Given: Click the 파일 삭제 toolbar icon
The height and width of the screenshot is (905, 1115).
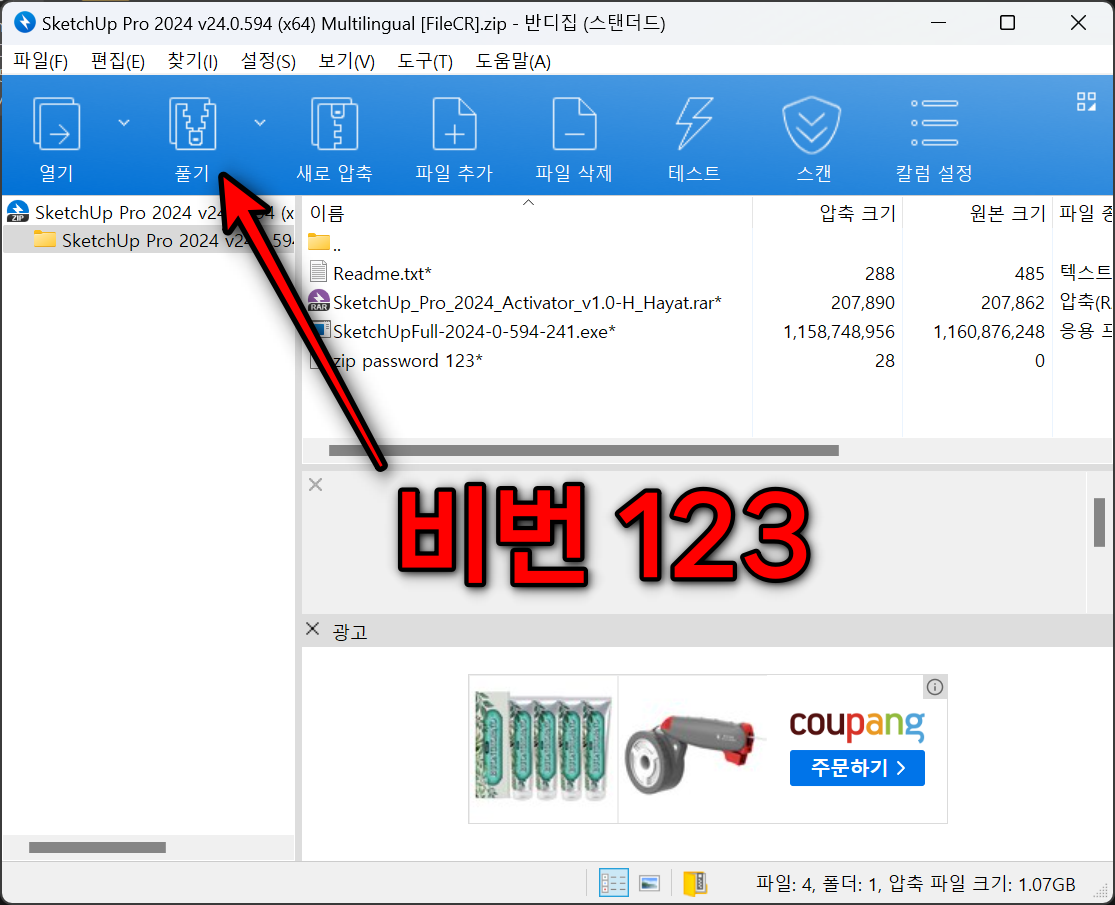Looking at the screenshot, I should [x=575, y=124].
